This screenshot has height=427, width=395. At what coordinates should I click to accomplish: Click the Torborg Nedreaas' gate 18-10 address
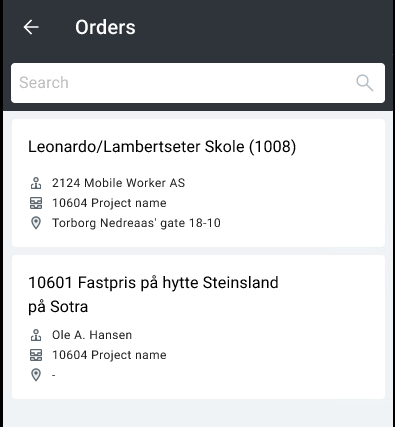click(x=136, y=223)
